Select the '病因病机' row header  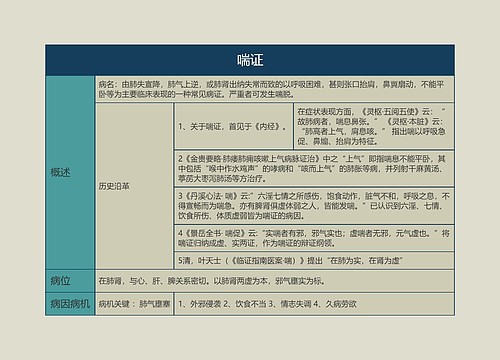click(x=70, y=304)
